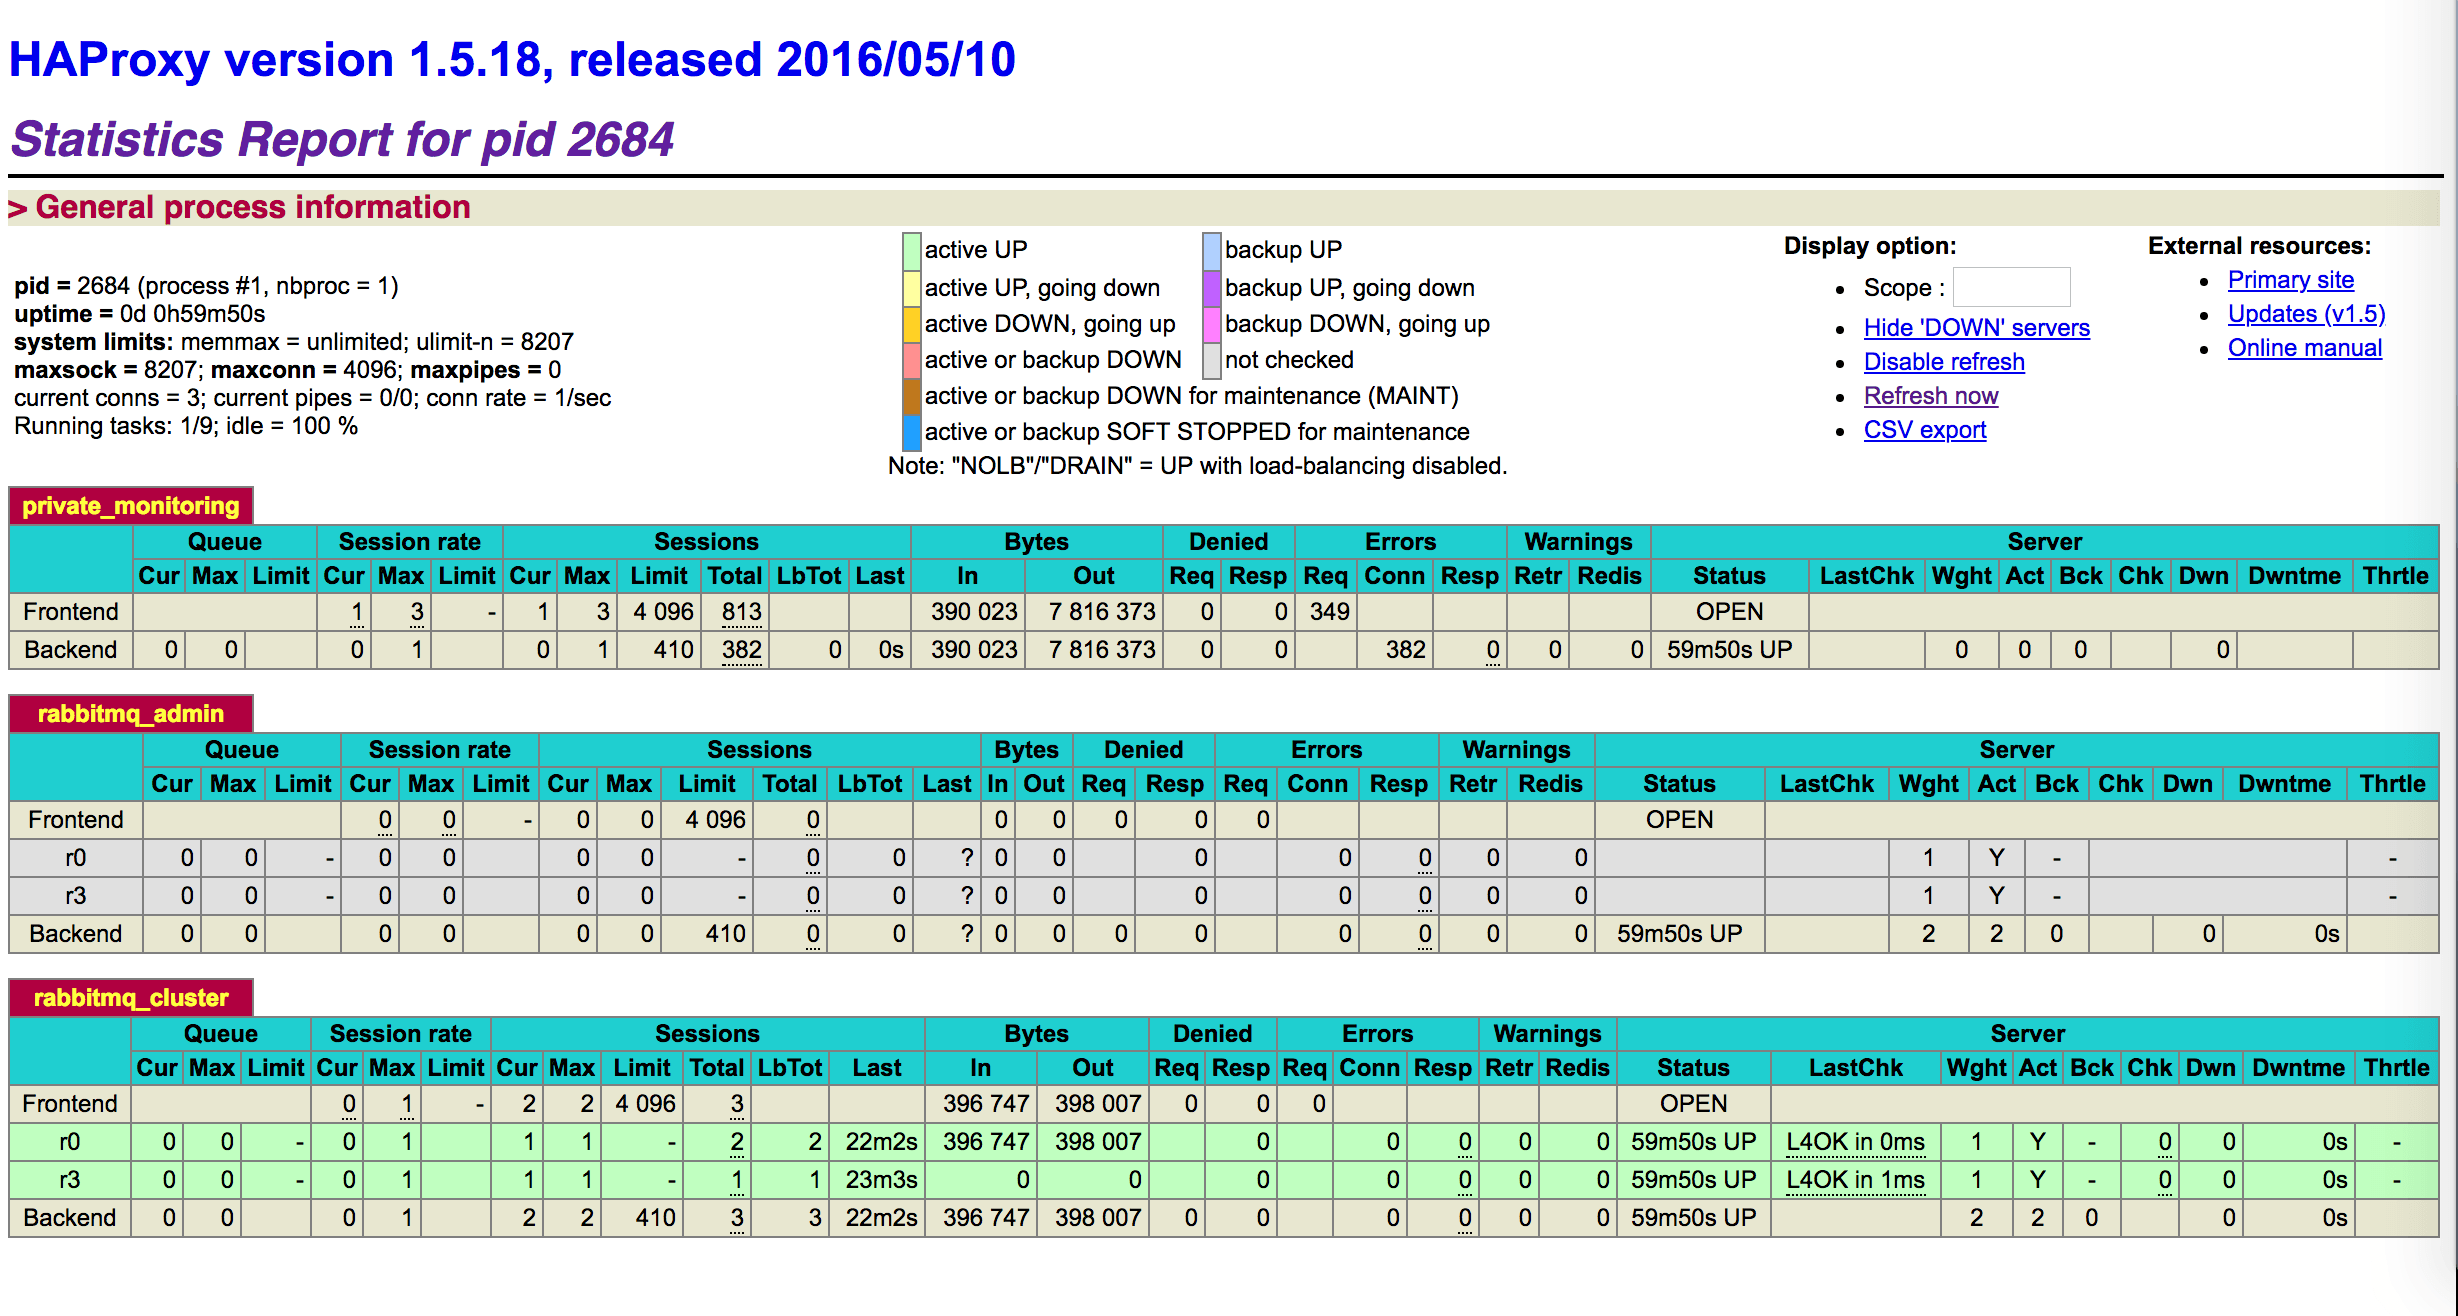Click the blue 'backup UP' legend swatch
Screen dimensions: 2458x1316
pyautogui.click(x=1211, y=250)
